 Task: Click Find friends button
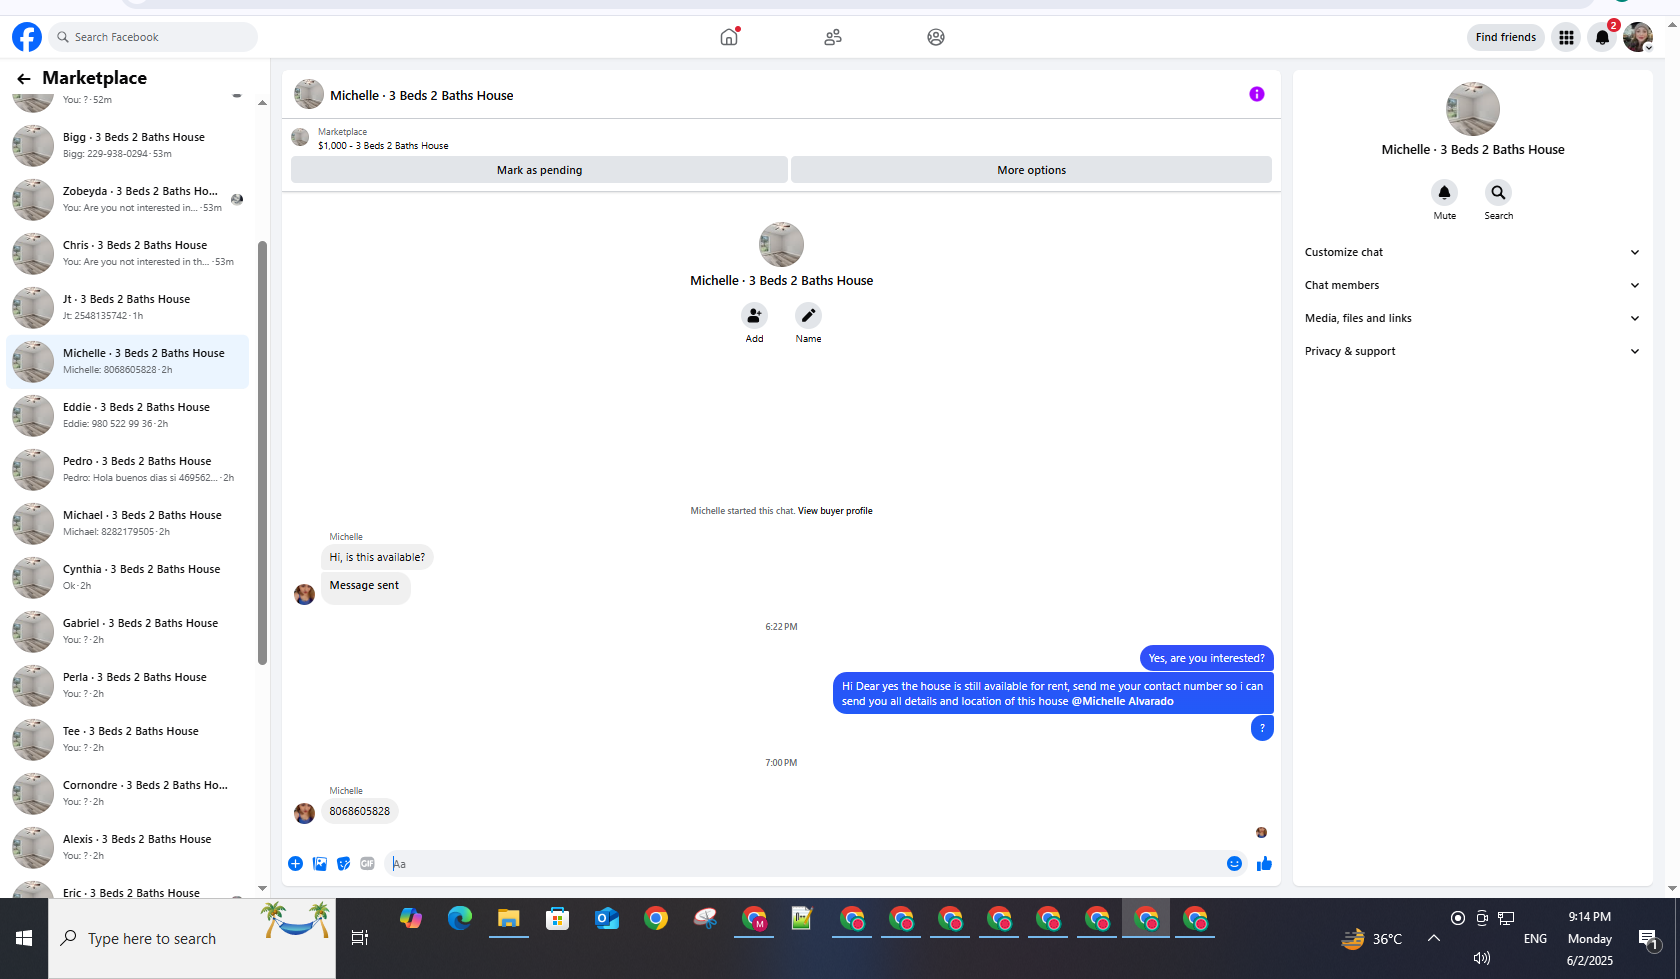point(1506,37)
